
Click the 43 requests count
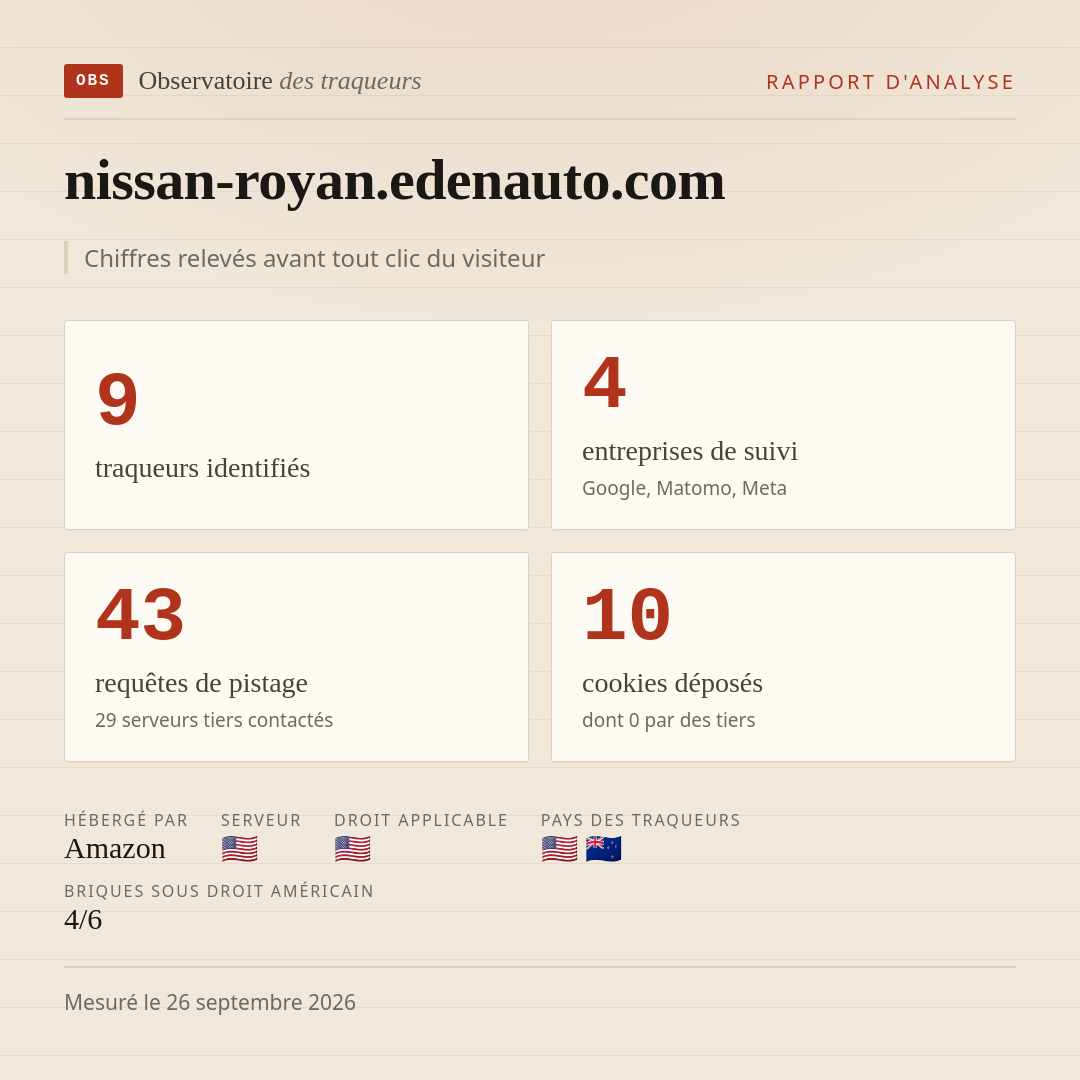click(141, 614)
